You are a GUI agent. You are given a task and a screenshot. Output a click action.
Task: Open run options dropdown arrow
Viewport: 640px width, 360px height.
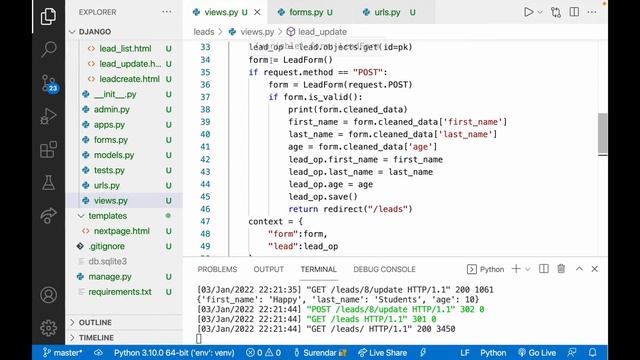point(540,12)
